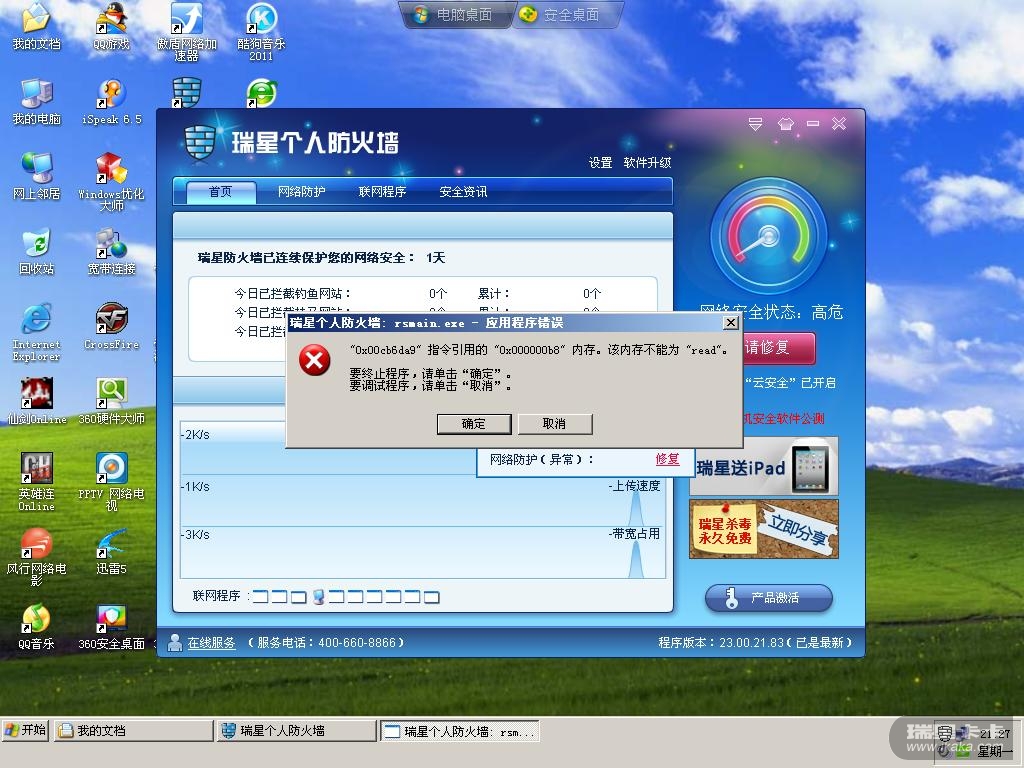This screenshot has width=1024, height=768.
Task: Click the firewall menu dropdown icon in title bar
Action: click(756, 124)
